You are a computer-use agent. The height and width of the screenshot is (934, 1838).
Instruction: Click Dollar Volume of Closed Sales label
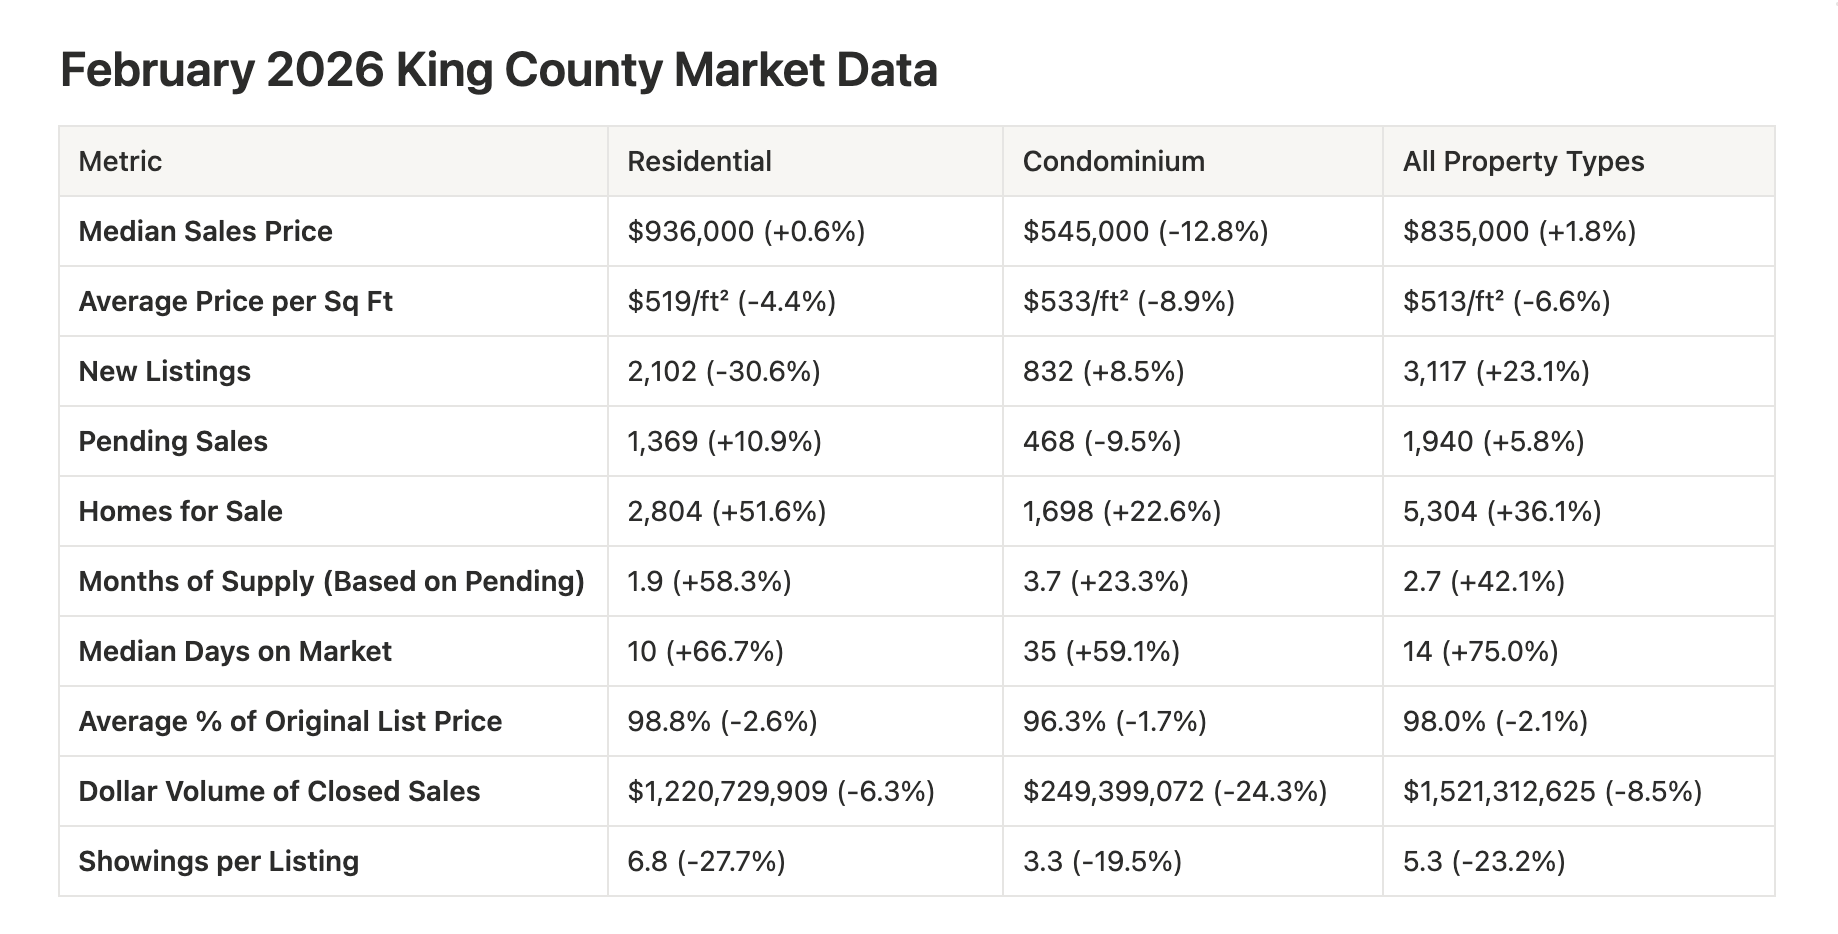coord(279,791)
